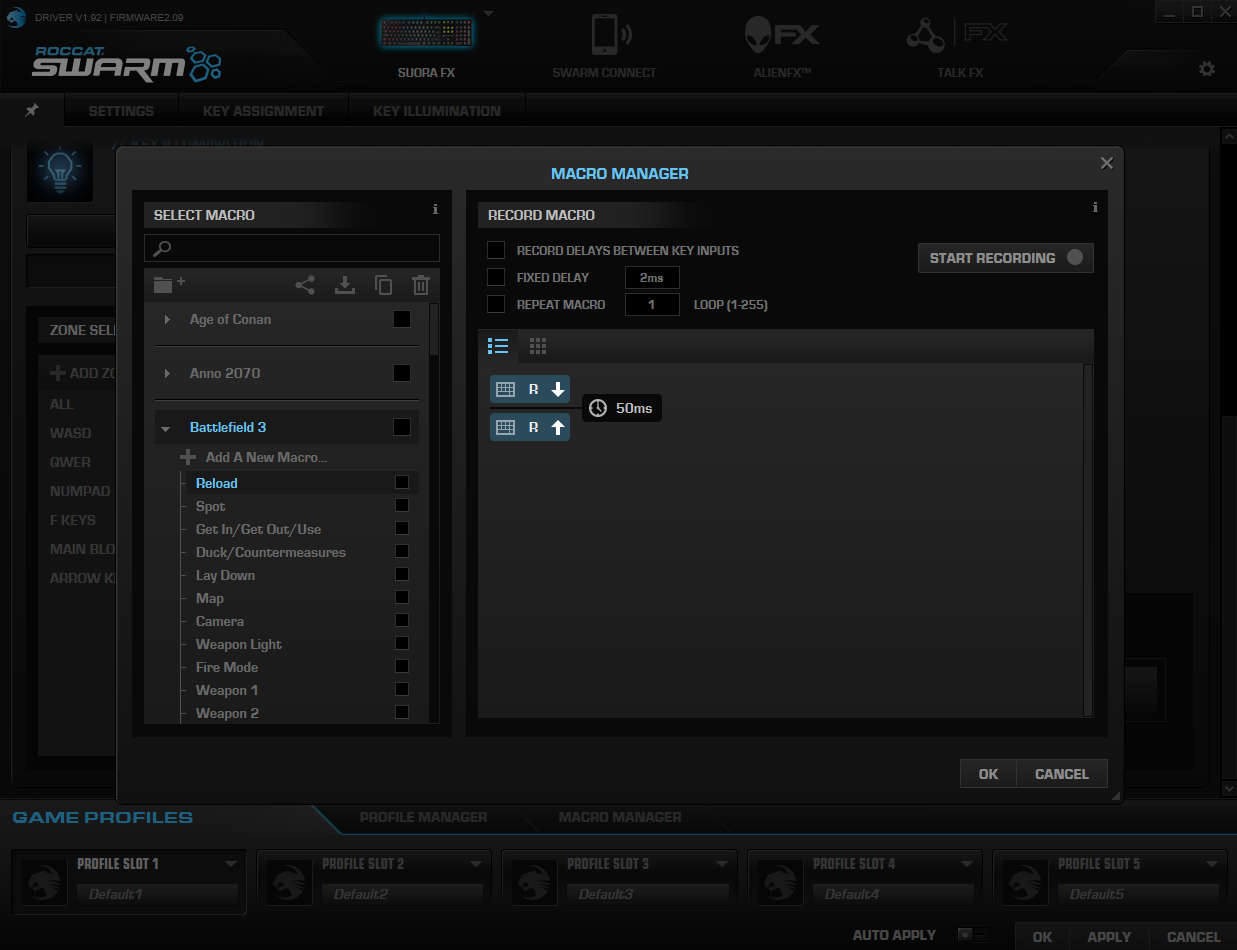This screenshot has height=950, width=1237.
Task: Click the plus icon beside Add A New Macro
Action: click(x=188, y=457)
